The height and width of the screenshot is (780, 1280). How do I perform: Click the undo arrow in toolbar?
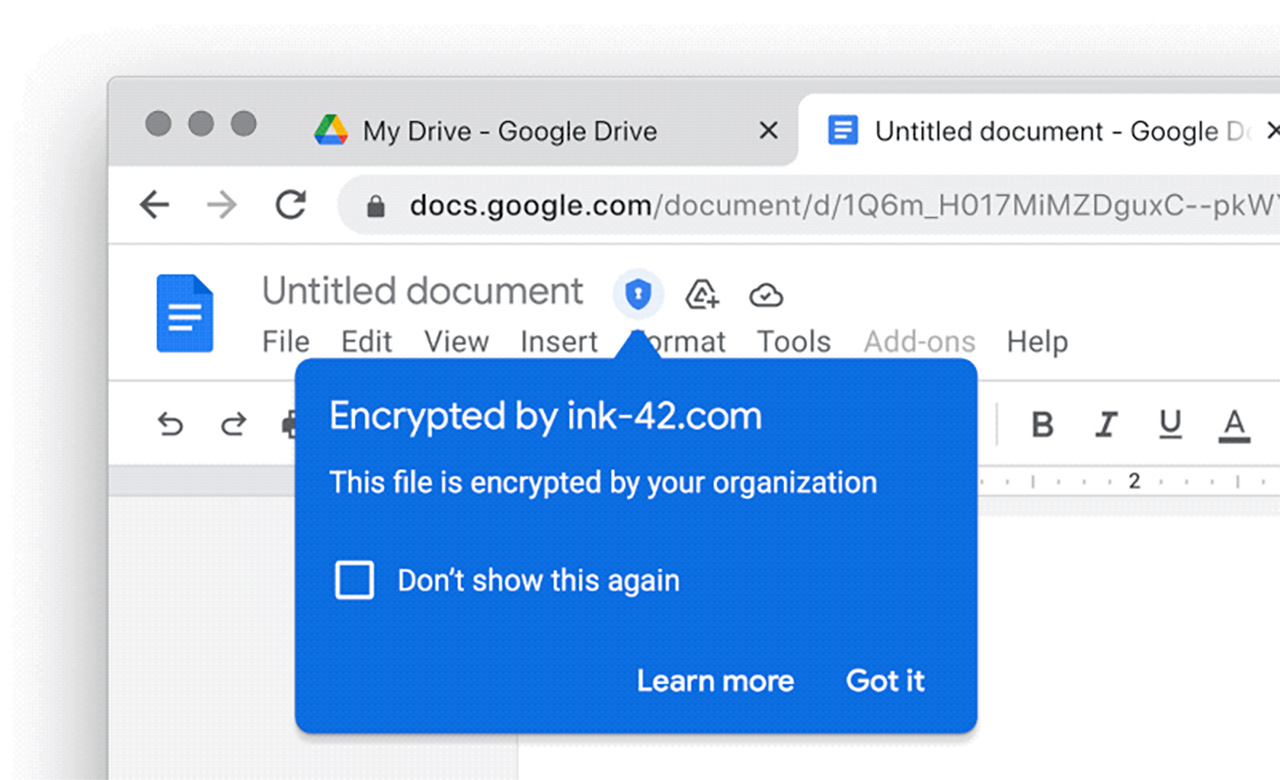click(x=171, y=425)
